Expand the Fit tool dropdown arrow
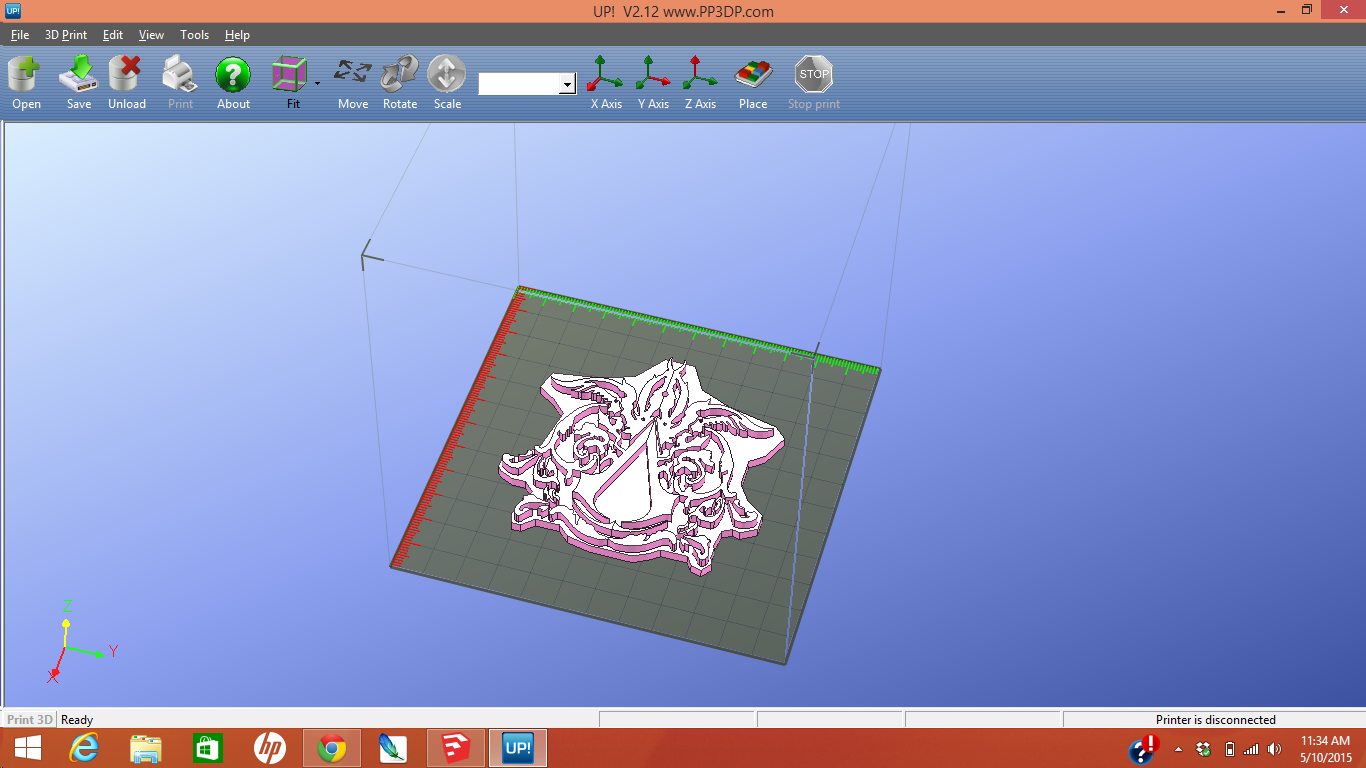The height and width of the screenshot is (768, 1366). [316, 84]
